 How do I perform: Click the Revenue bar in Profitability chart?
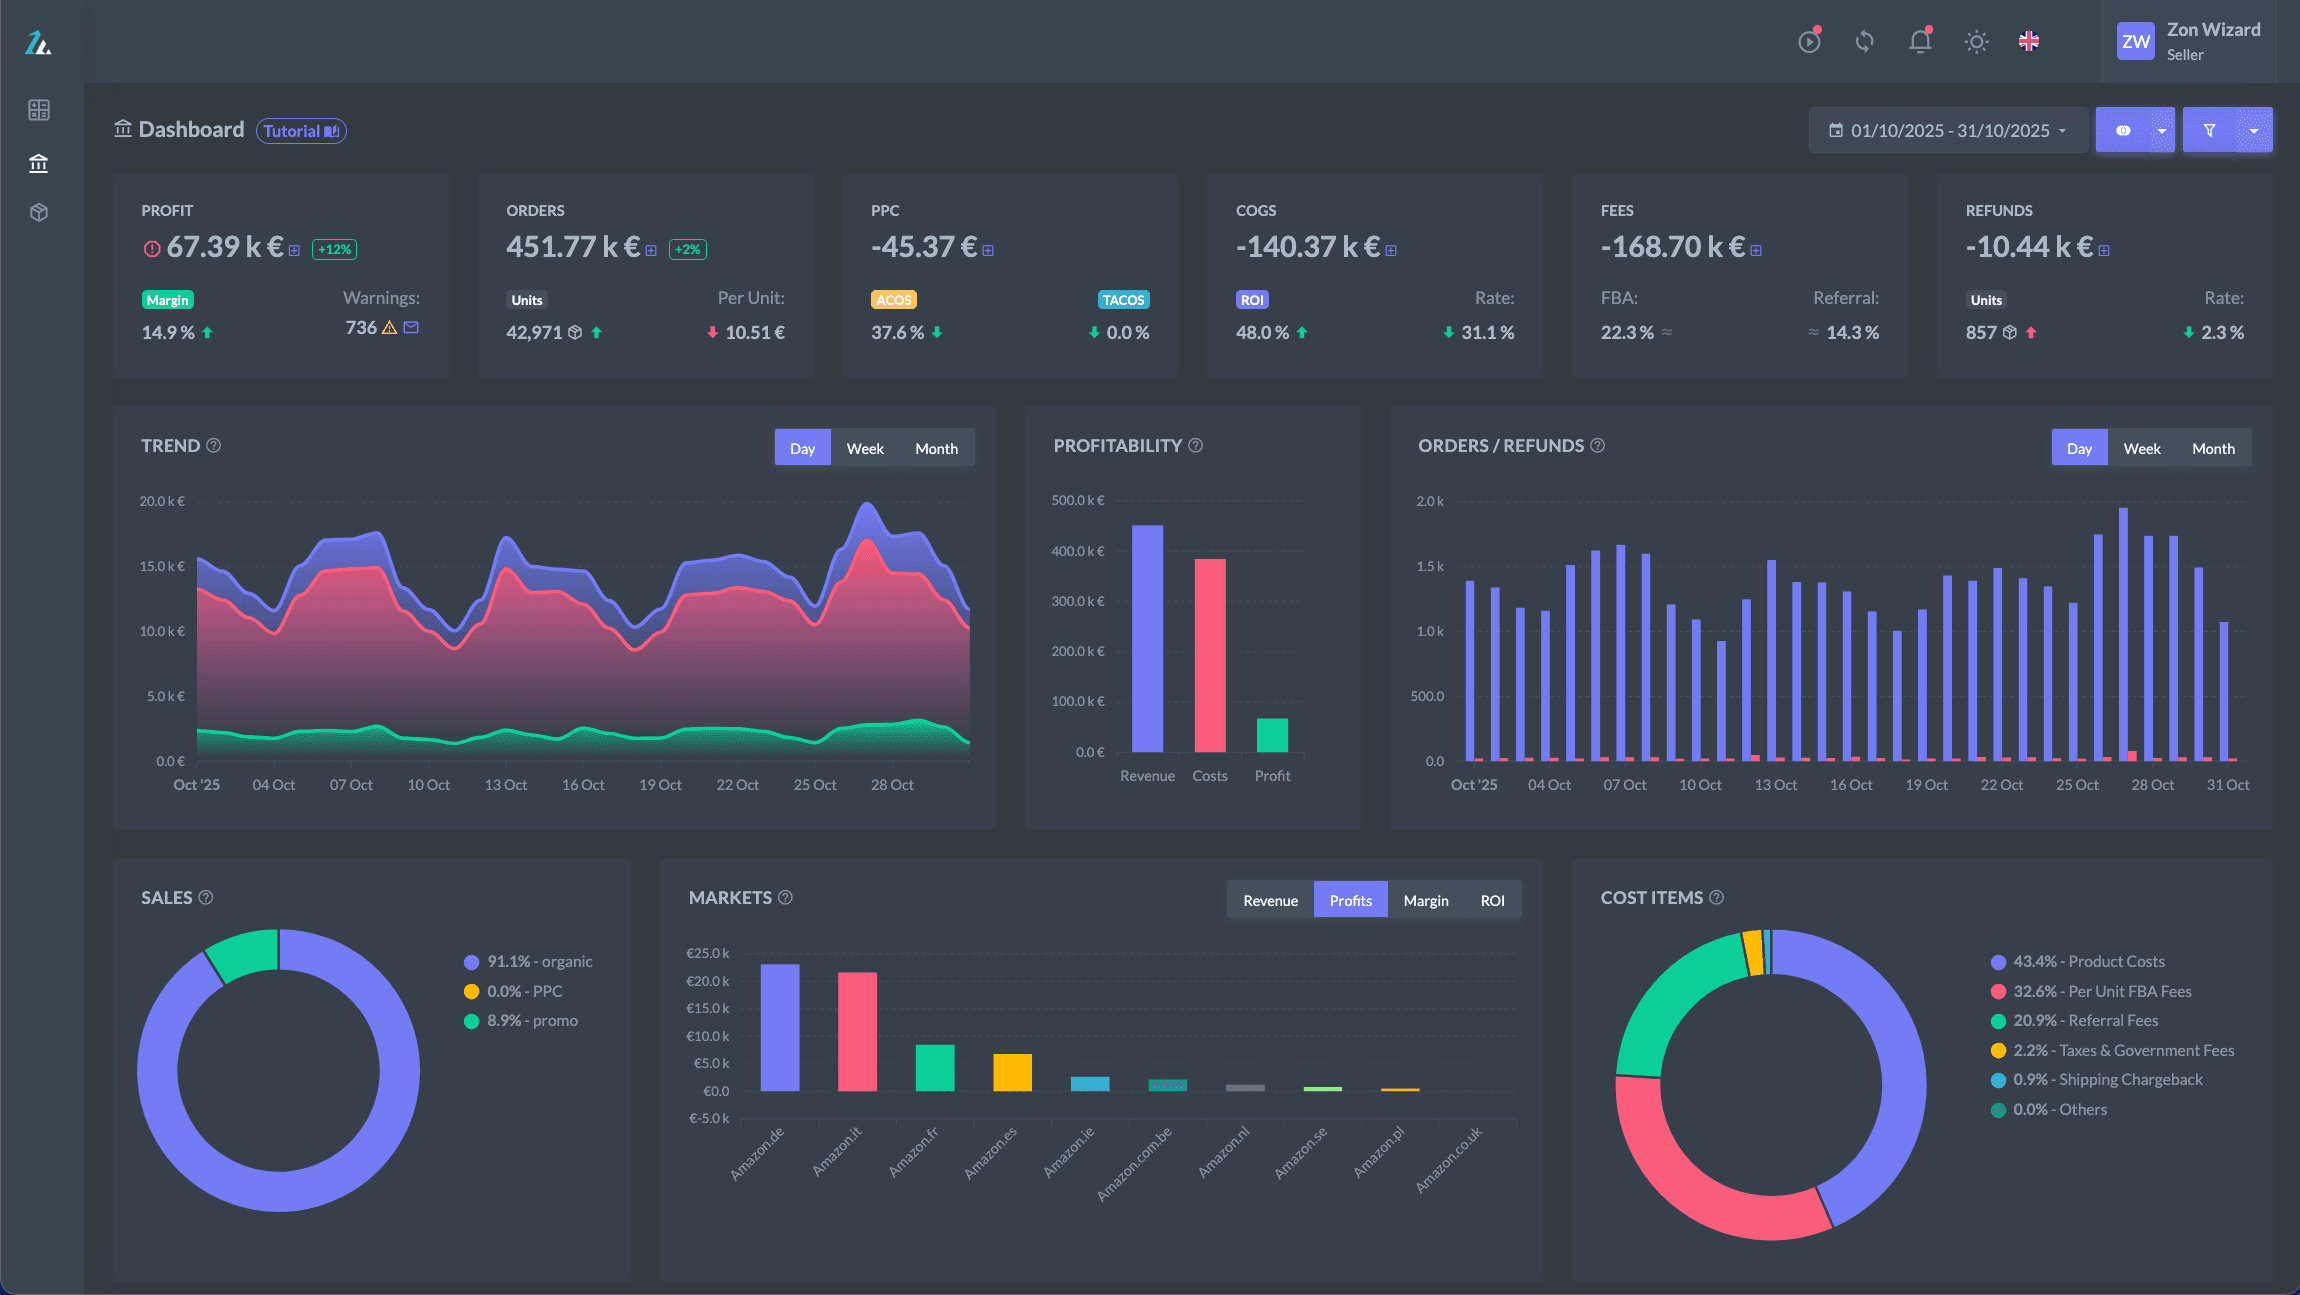coord(1147,638)
